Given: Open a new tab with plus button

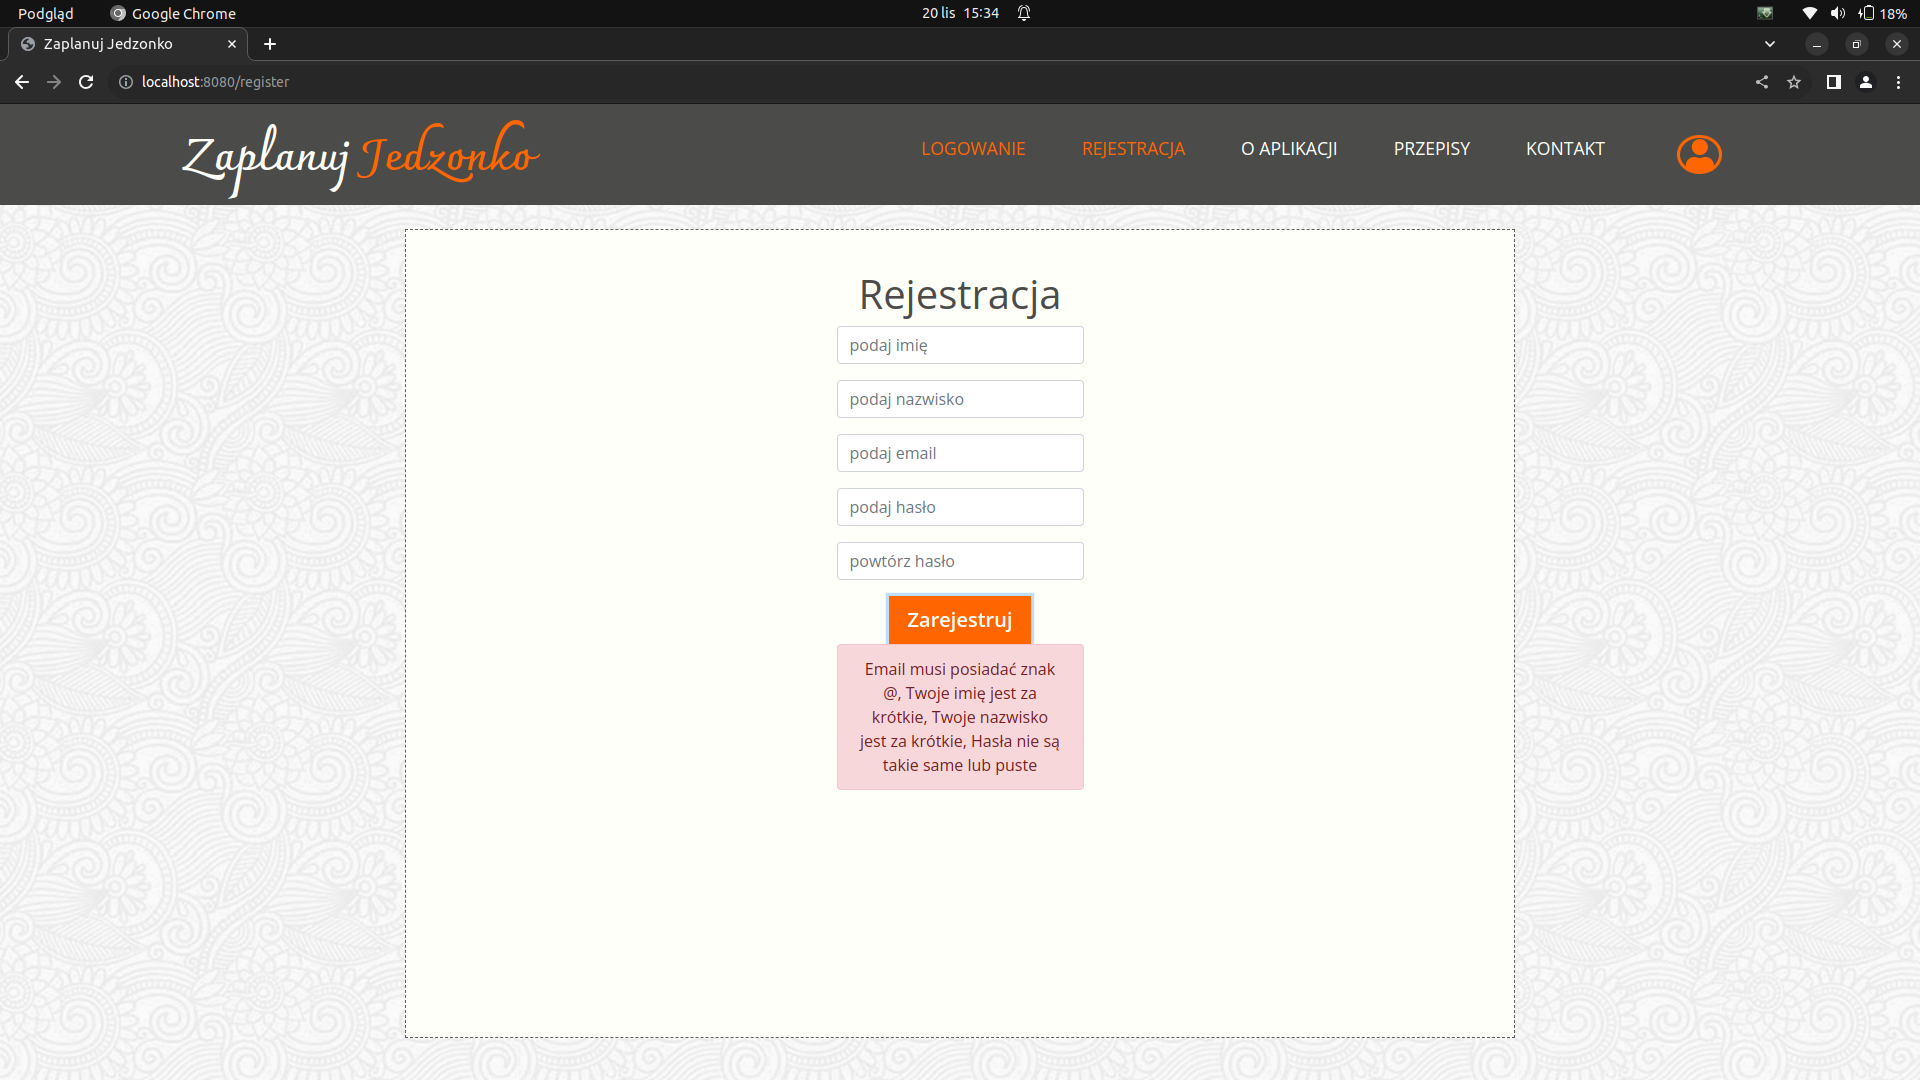Looking at the screenshot, I should tap(270, 44).
